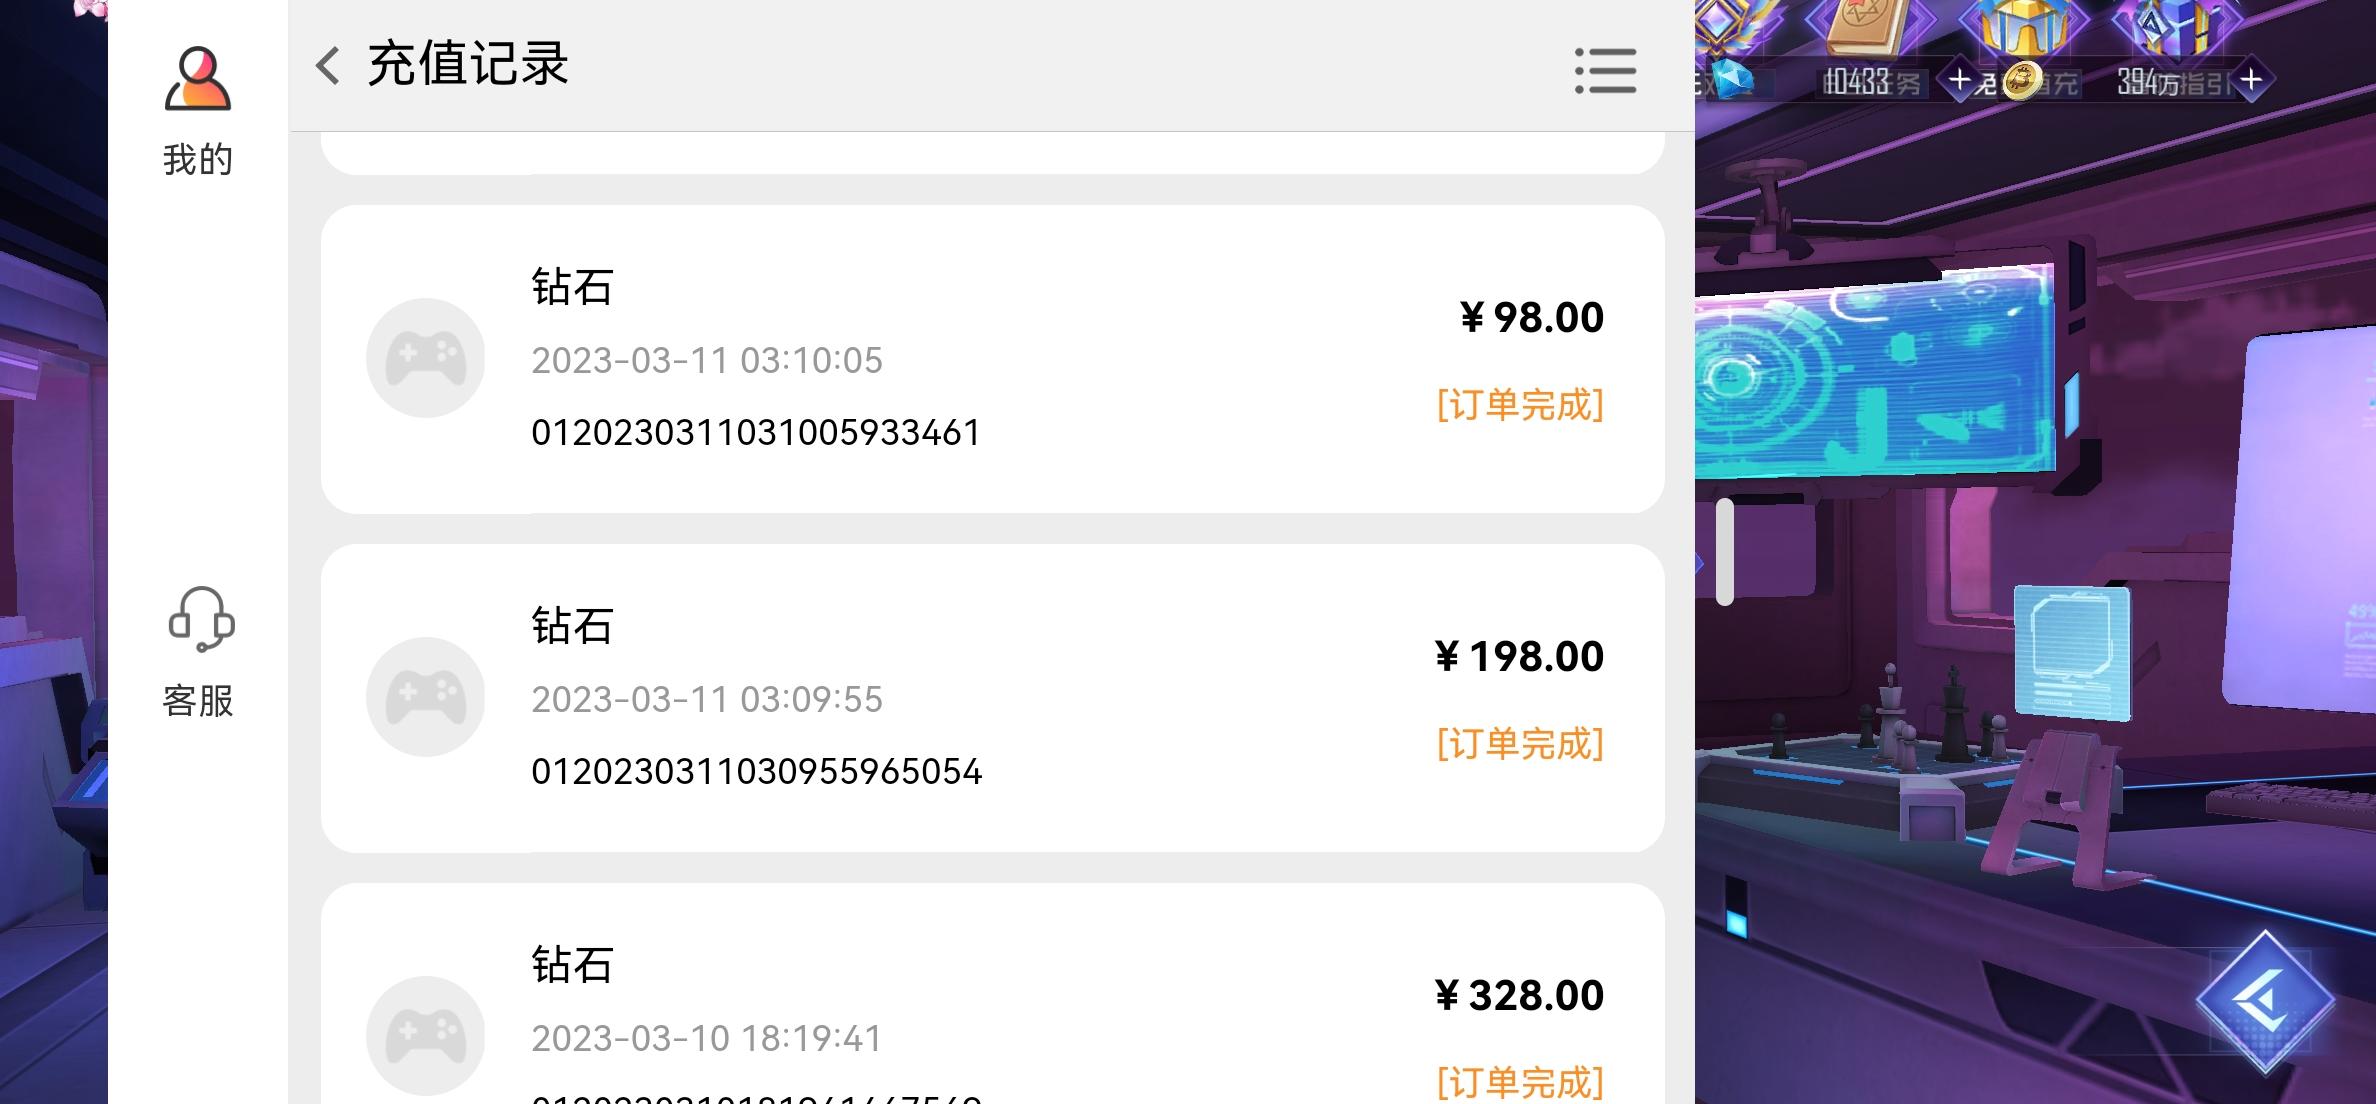Click the plus button beside the gold coin
The height and width of the screenshot is (1104, 2376).
pos(1960,80)
